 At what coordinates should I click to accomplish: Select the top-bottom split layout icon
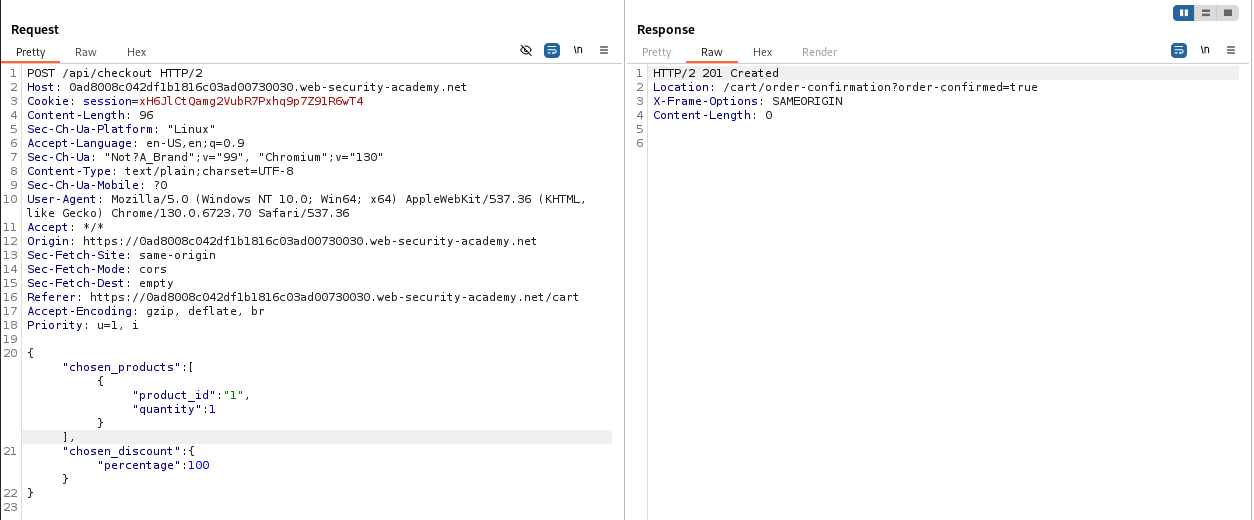[1207, 13]
